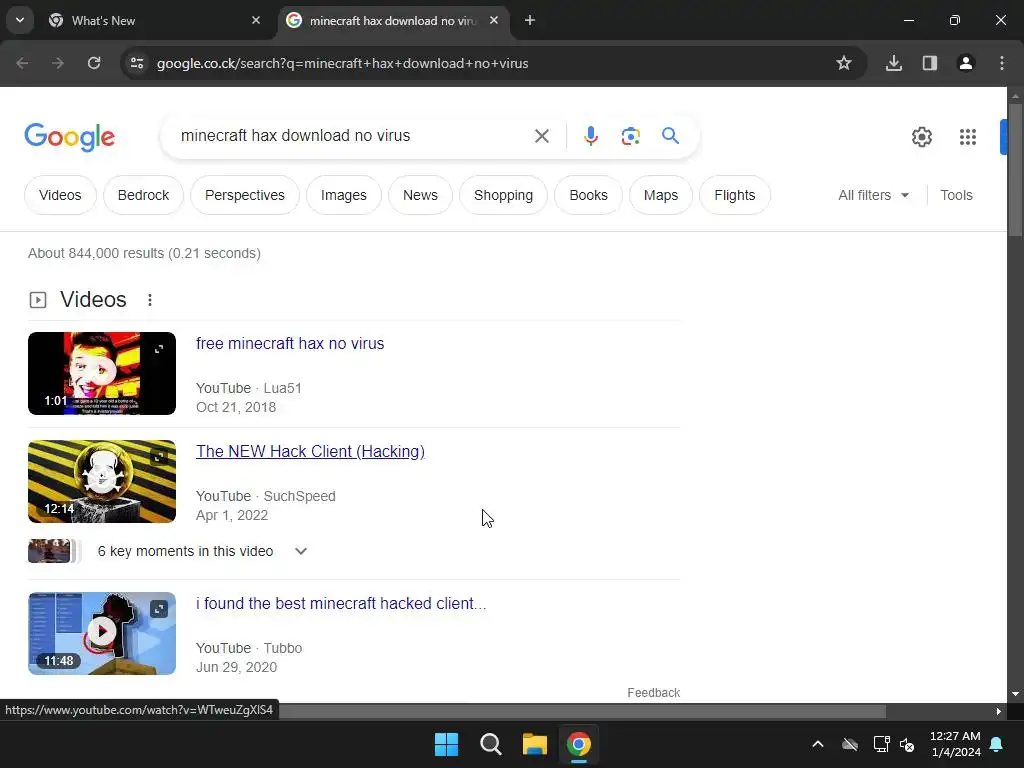The image size is (1024, 768).
Task: Expand preview icon on Tubbo thumbnail
Action: [x=159, y=609]
